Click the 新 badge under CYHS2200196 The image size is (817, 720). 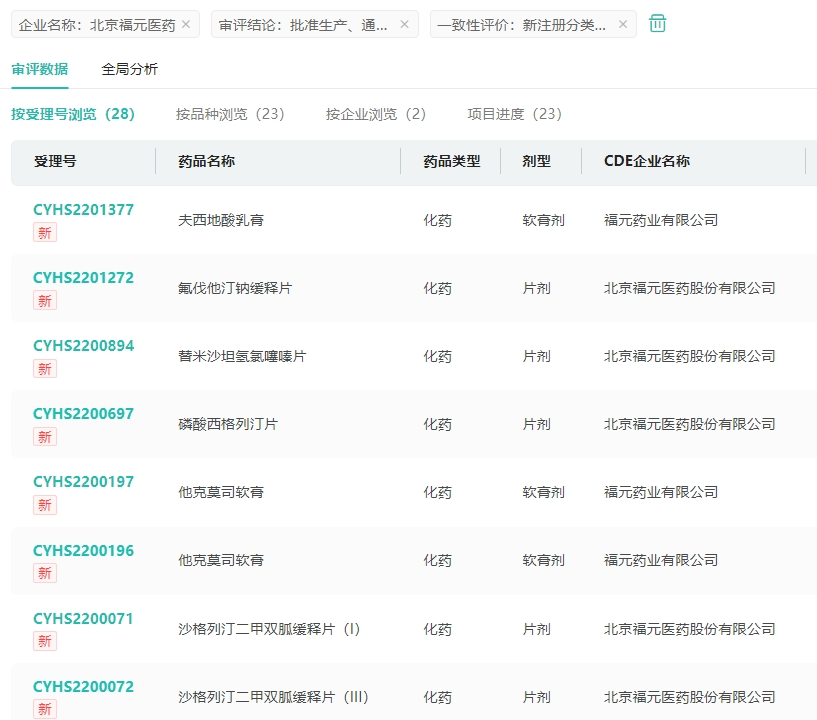(x=45, y=573)
